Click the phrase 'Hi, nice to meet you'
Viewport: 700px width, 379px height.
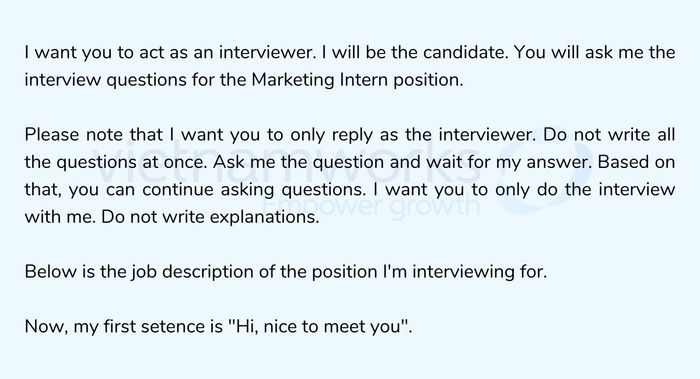tap(319, 327)
